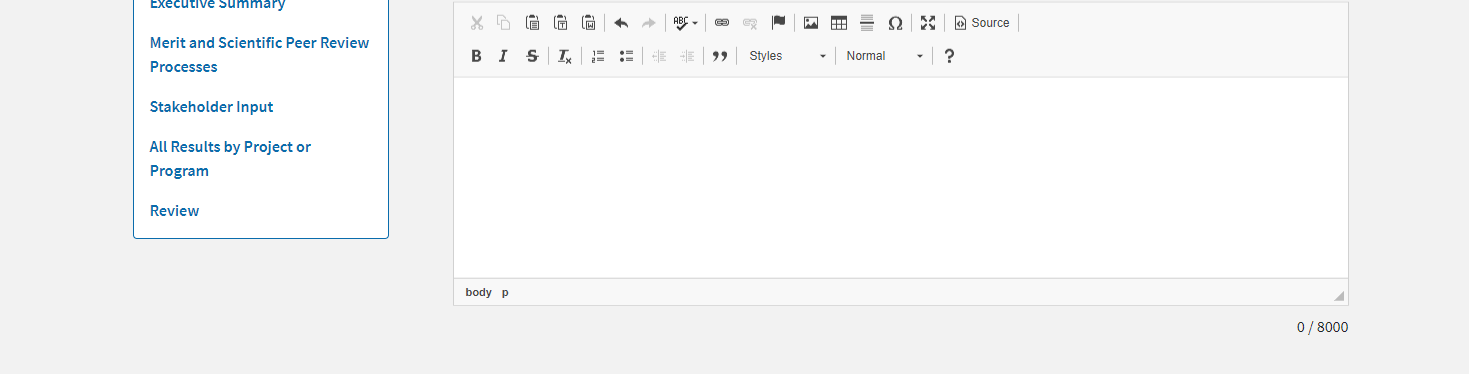Apply block quote formatting
Screen dimensions: 1469x374
tap(719, 56)
